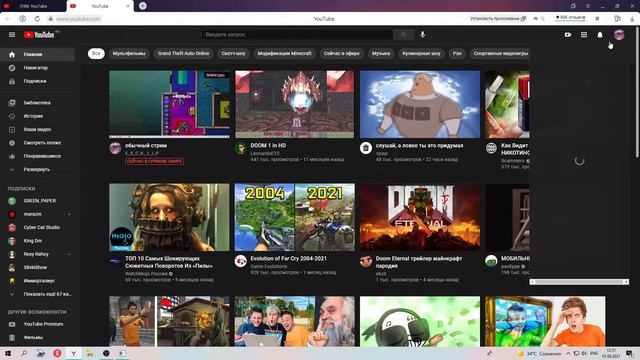Screen dimensions: 640x360
Task: Click the Главная home sidebar item
Action: (38, 54)
